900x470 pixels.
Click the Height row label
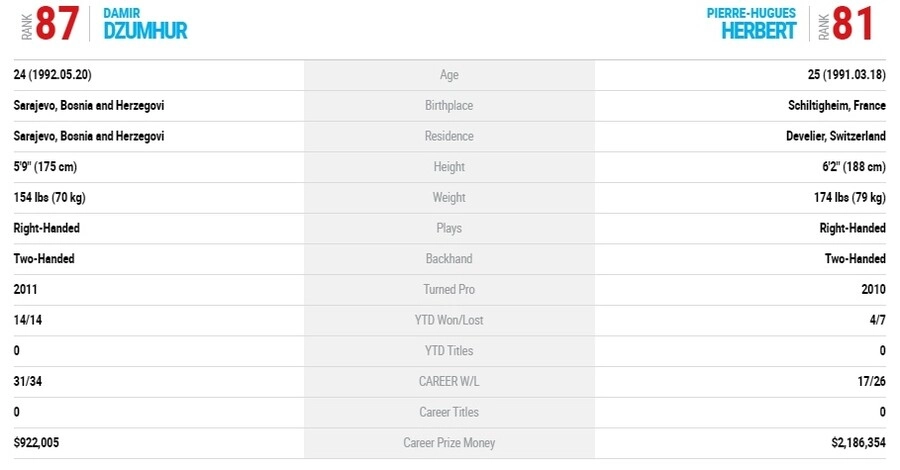point(449,167)
